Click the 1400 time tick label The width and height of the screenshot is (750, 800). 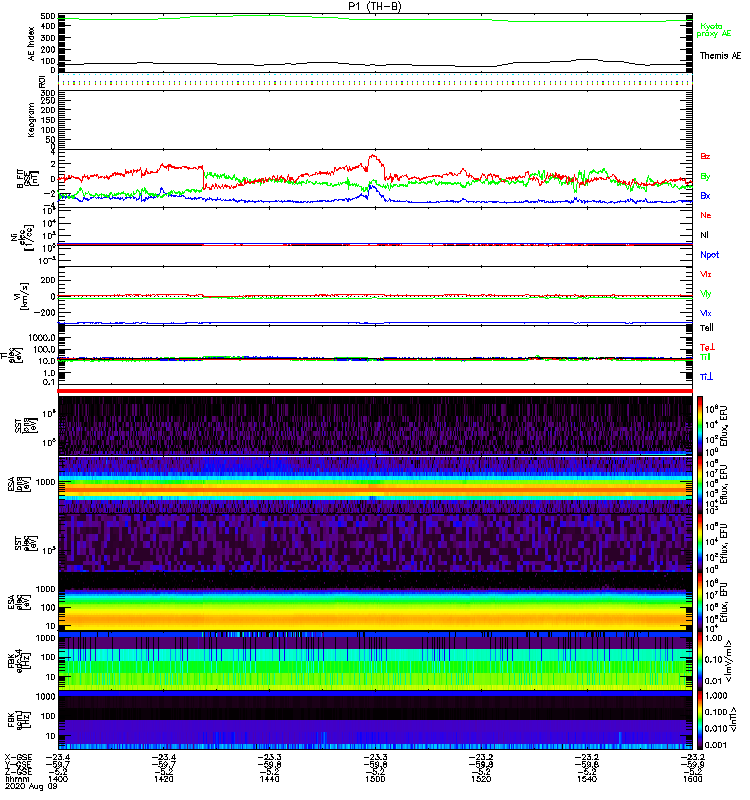(x=58, y=779)
